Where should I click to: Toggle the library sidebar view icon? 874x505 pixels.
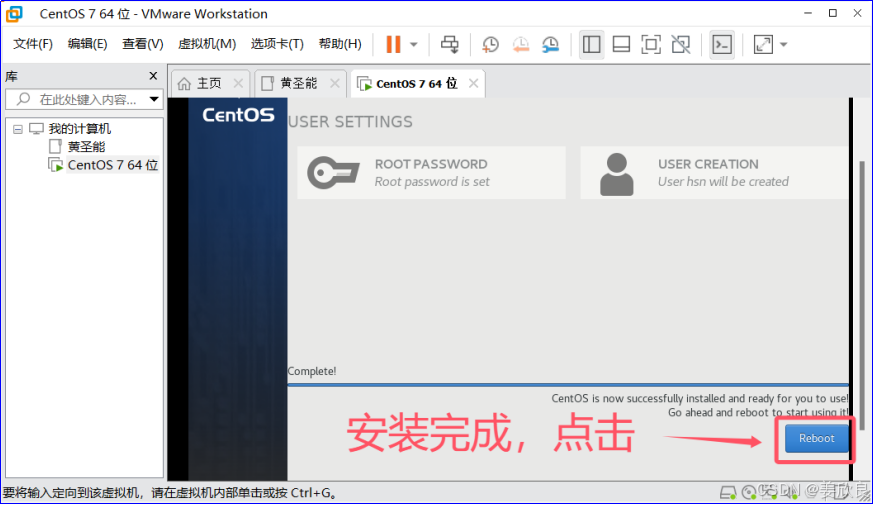pos(591,45)
